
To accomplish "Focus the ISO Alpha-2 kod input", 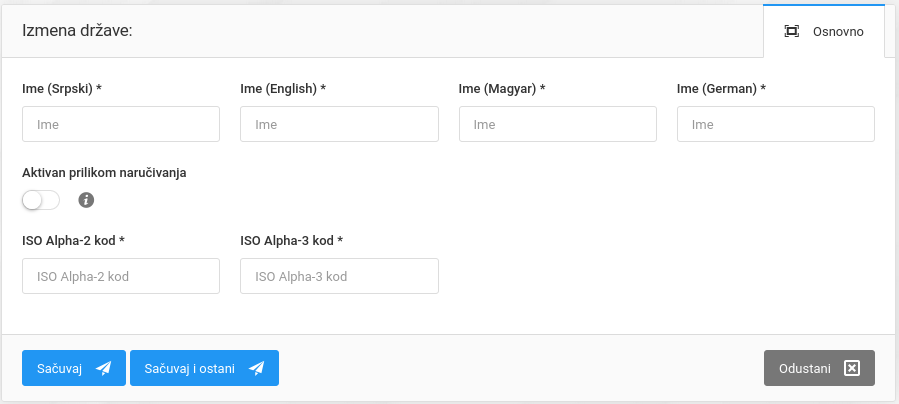I will tap(121, 276).
